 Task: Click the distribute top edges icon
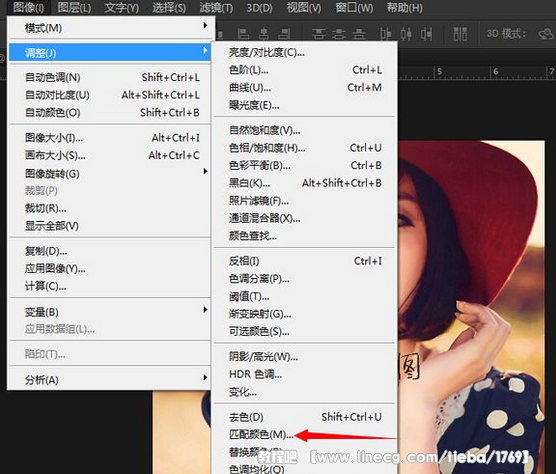(x=318, y=34)
